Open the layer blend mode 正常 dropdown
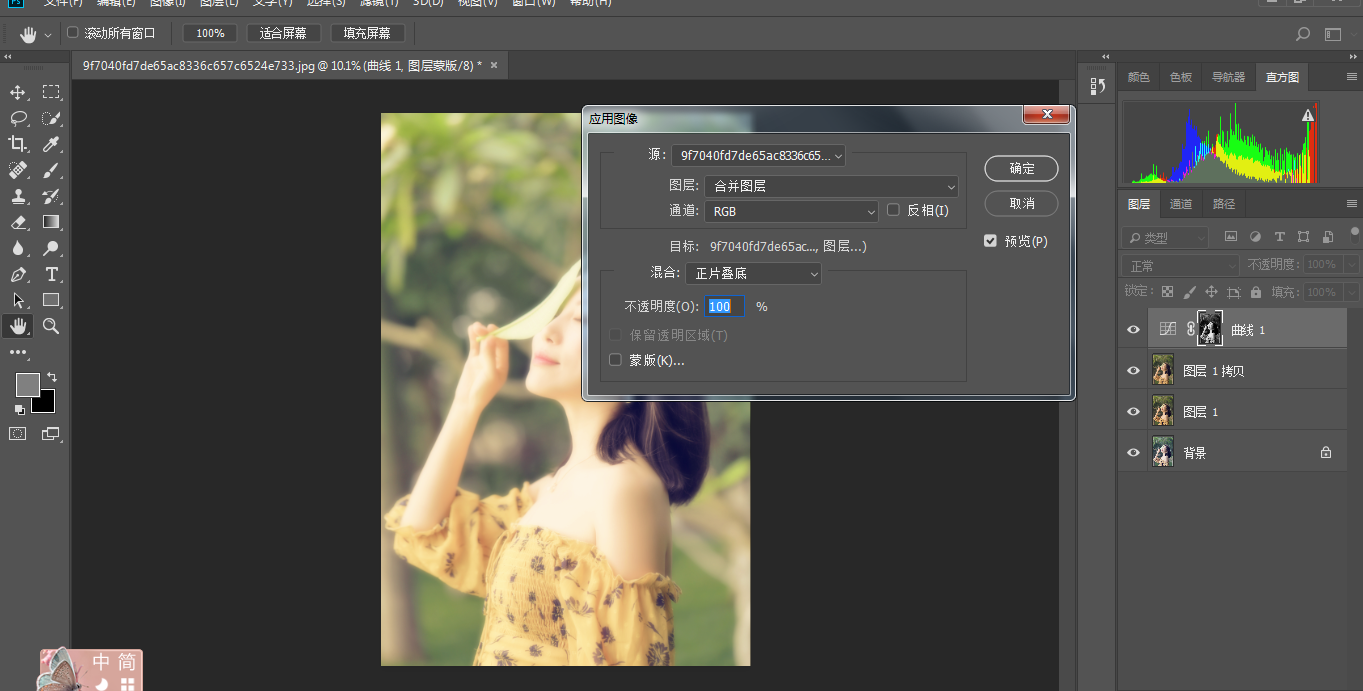1363x691 pixels. pyautogui.click(x=1180, y=266)
